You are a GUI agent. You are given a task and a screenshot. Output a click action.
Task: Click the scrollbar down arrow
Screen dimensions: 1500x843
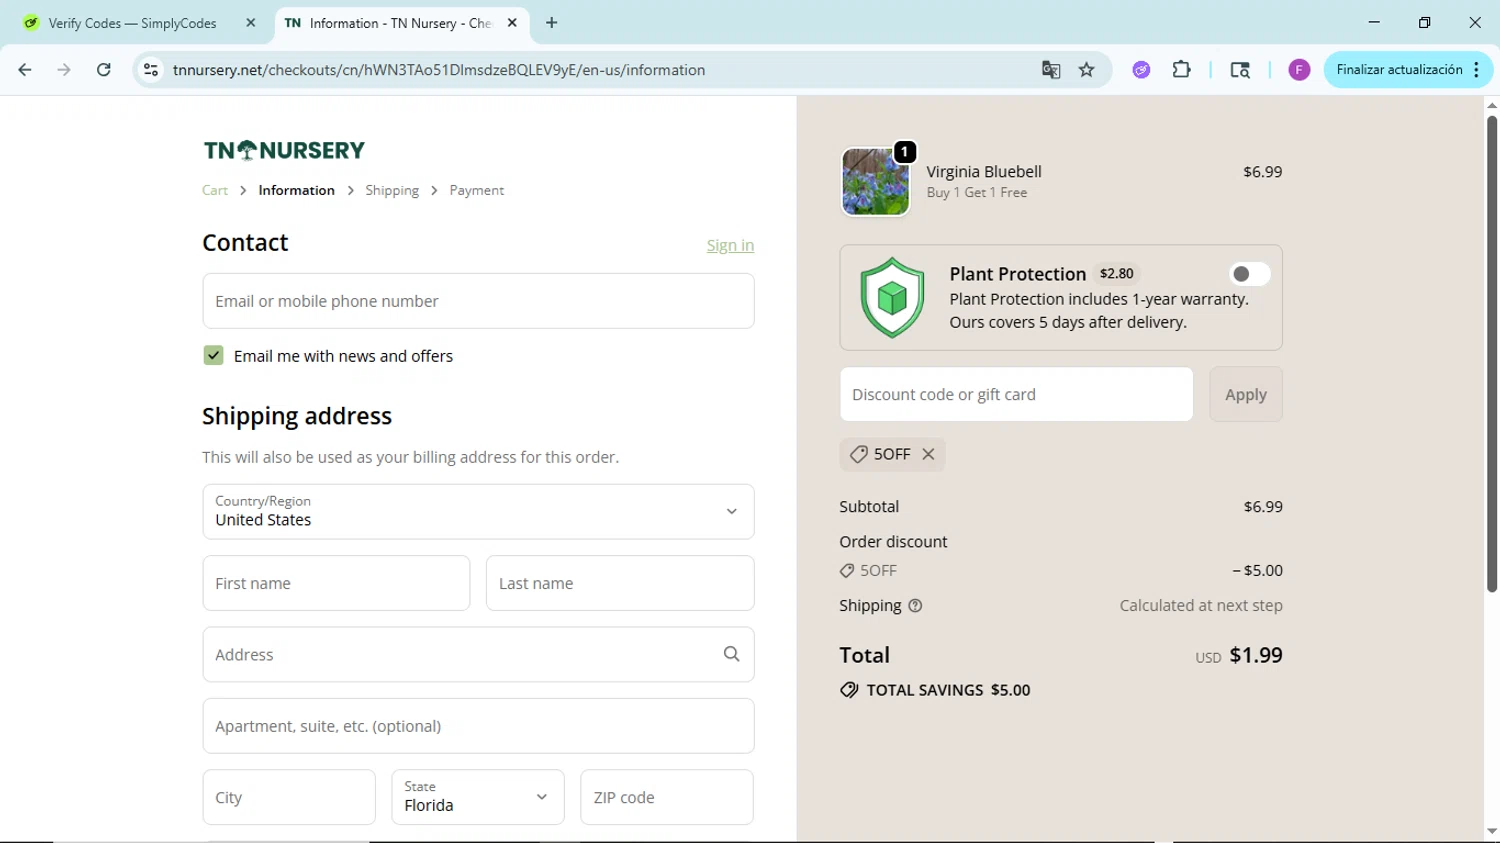point(1491,832)
